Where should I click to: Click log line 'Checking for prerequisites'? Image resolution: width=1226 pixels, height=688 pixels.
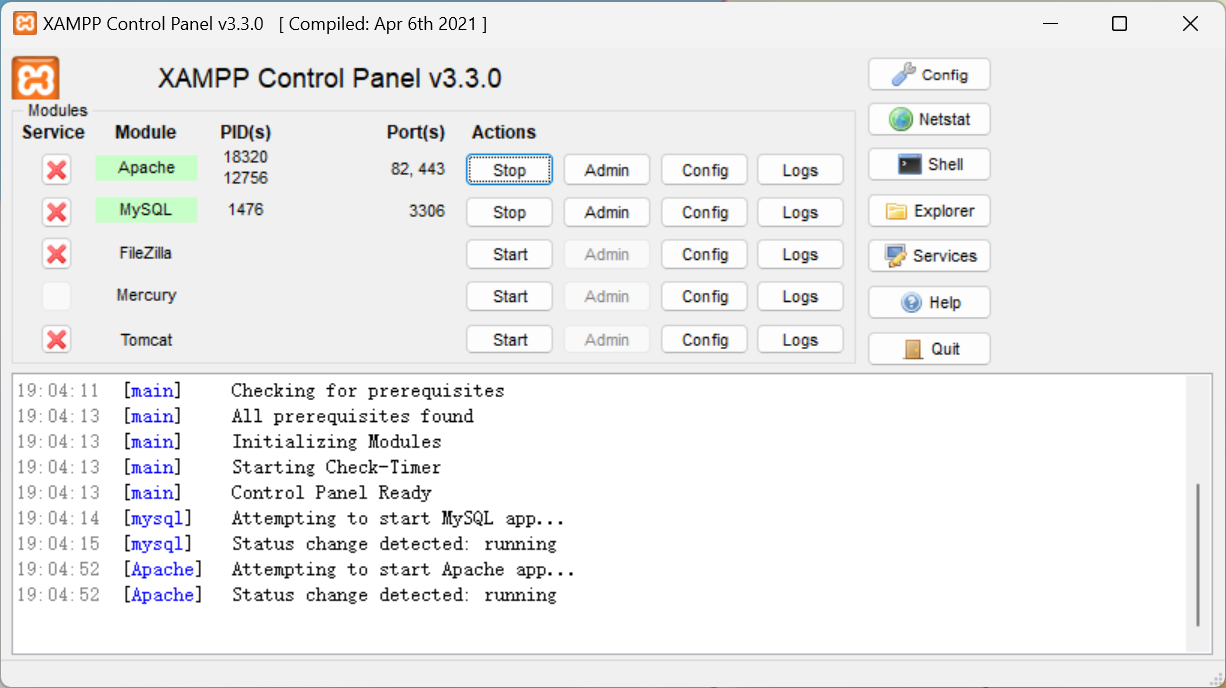click(x=367, y=391)
